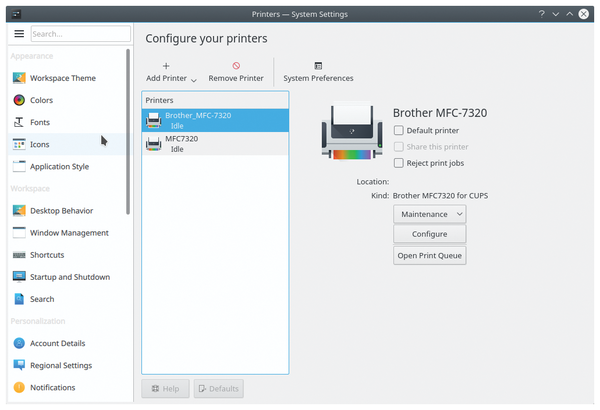Click the sidebar vertical scrollbar
The height and width of the screenshot is (410, 600).
128,132
